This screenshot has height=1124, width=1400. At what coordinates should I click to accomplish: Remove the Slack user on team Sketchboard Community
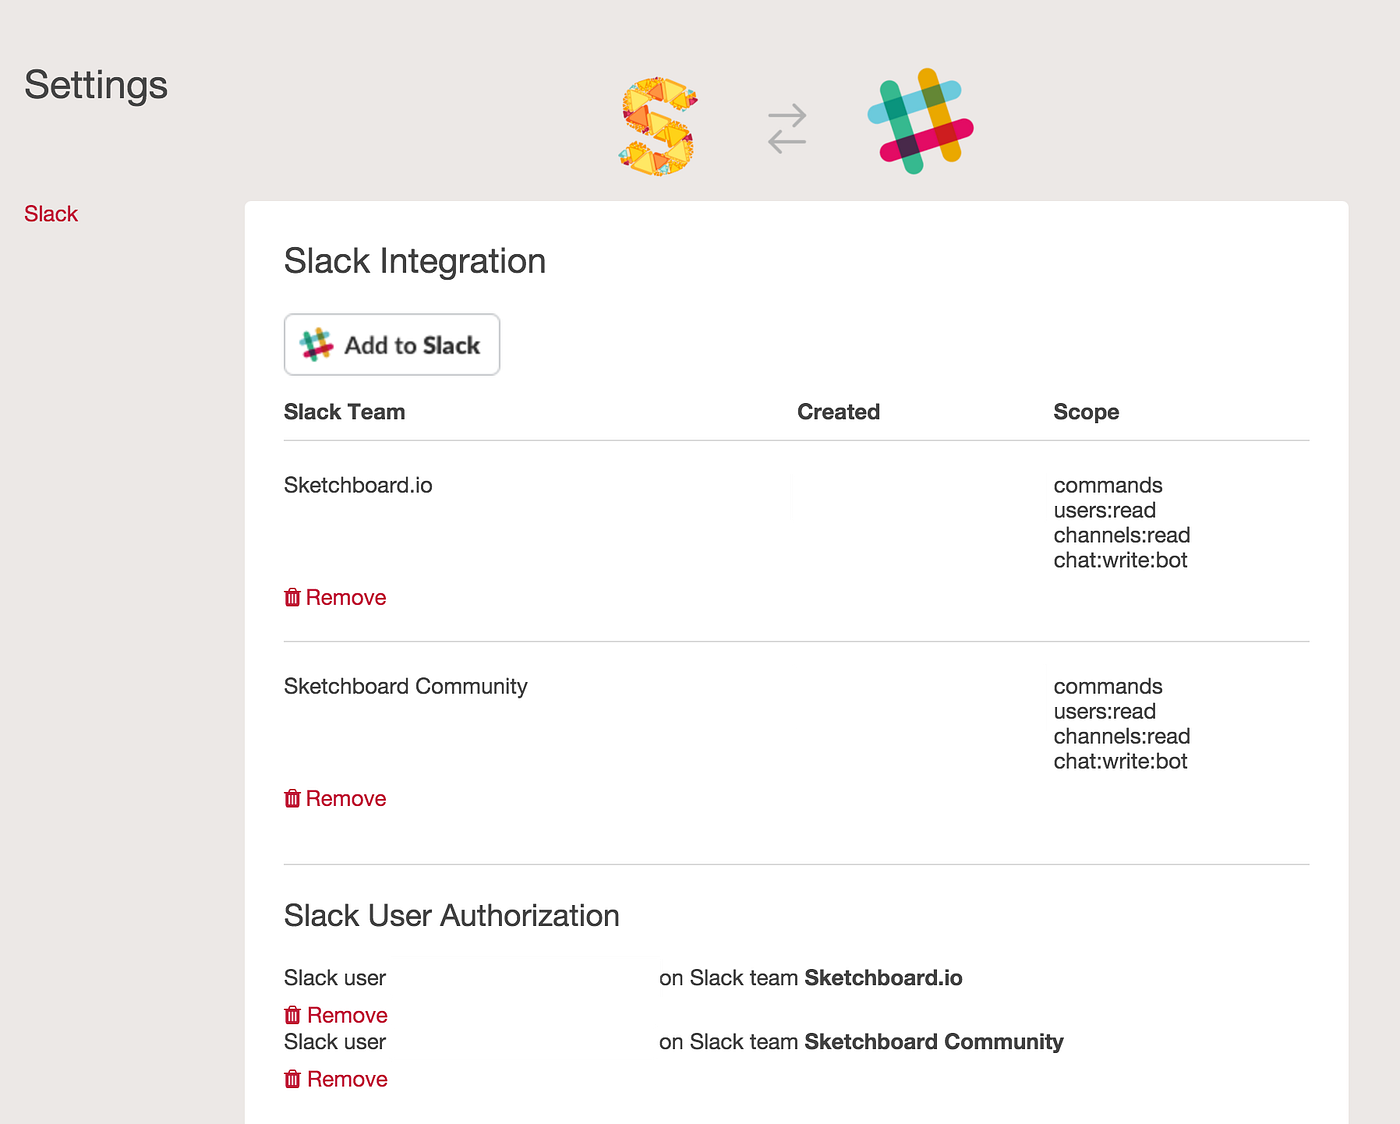coord(346,1078)
